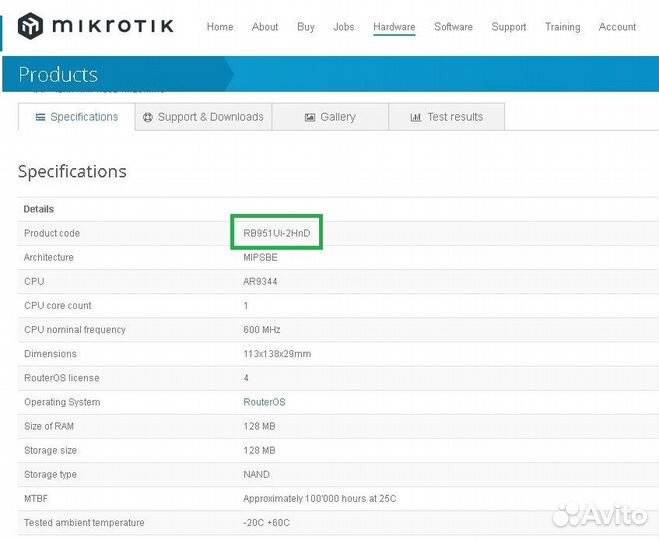Screen dimensions: 659x540
Task: Follow the RouterOS operating system link
Action: (x=264, y=402)
